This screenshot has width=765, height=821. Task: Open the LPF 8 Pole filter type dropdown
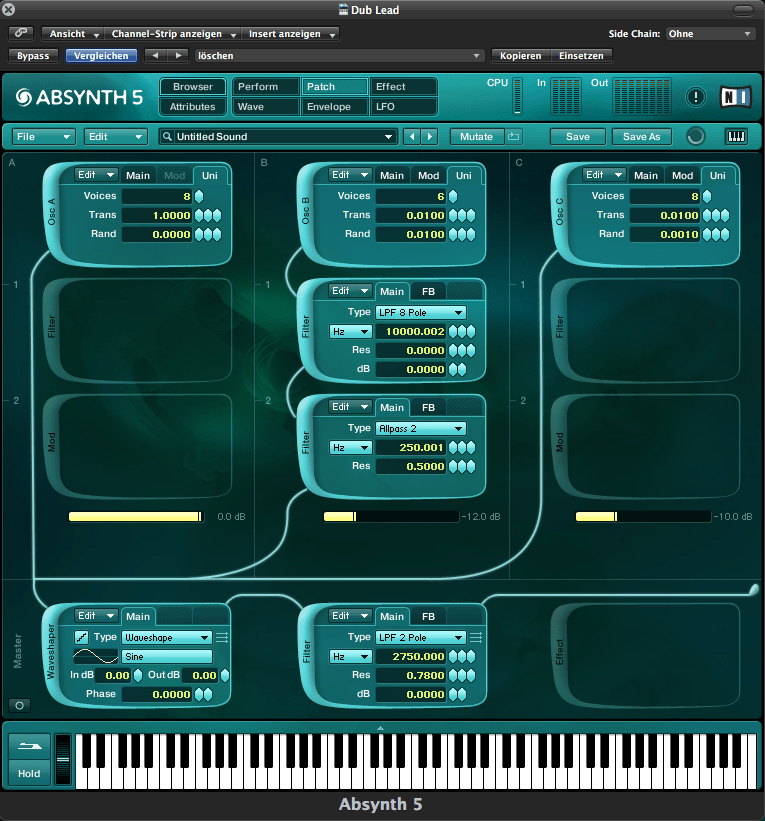[x=421, y=312]
